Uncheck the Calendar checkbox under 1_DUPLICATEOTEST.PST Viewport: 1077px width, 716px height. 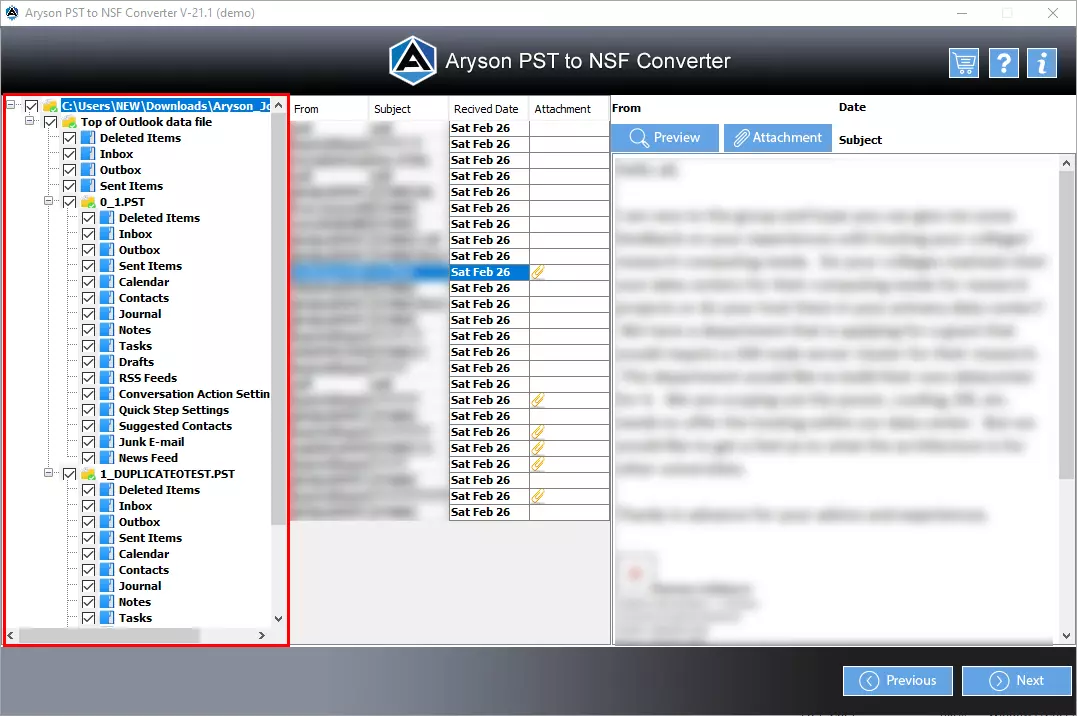point(89,554)
